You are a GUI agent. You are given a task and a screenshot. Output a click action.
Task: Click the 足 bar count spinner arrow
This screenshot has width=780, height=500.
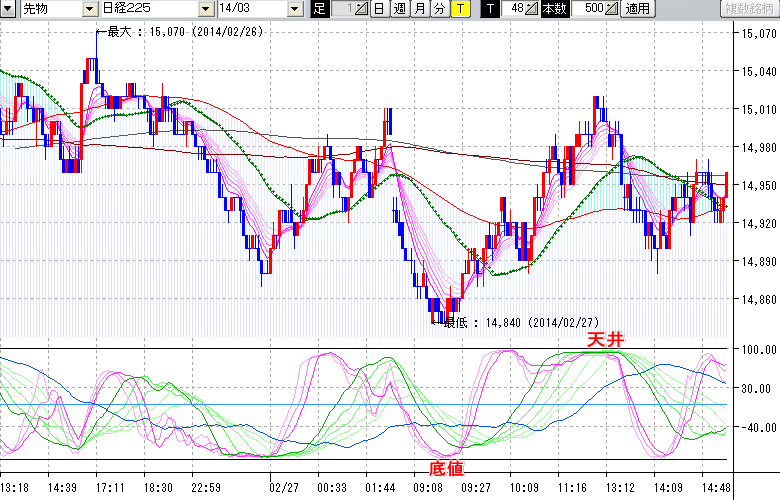pyautogui.click(x=363, y=9)
